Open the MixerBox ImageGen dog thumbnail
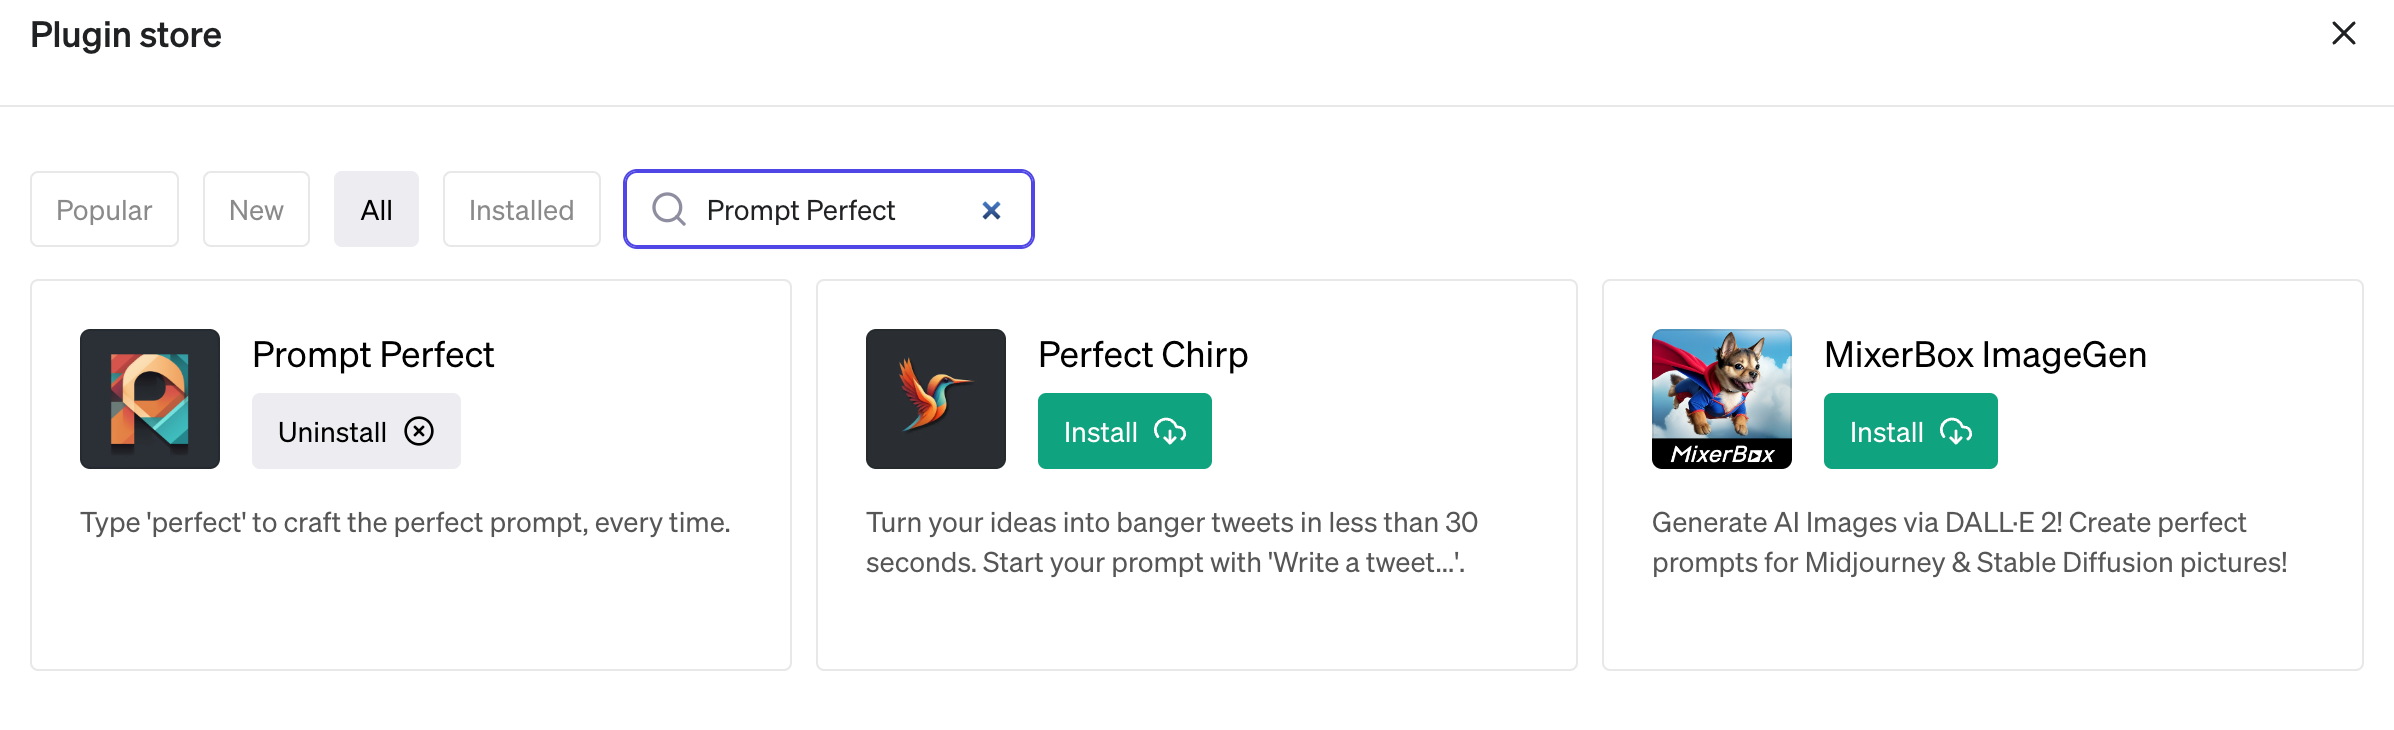 (1722, 399)
